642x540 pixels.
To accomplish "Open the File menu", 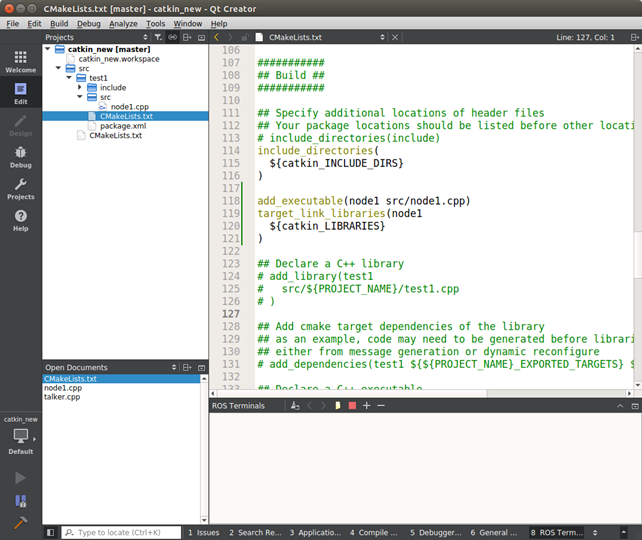I will [13, 23].
